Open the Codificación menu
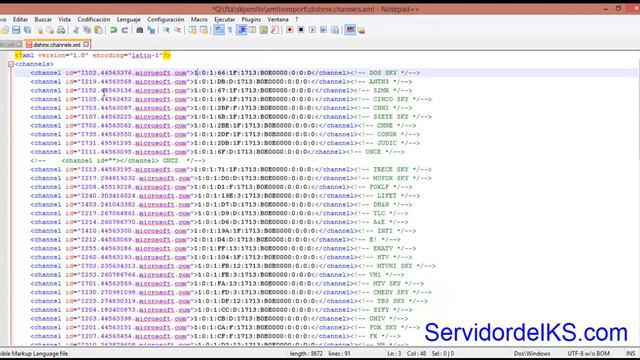 93,20
